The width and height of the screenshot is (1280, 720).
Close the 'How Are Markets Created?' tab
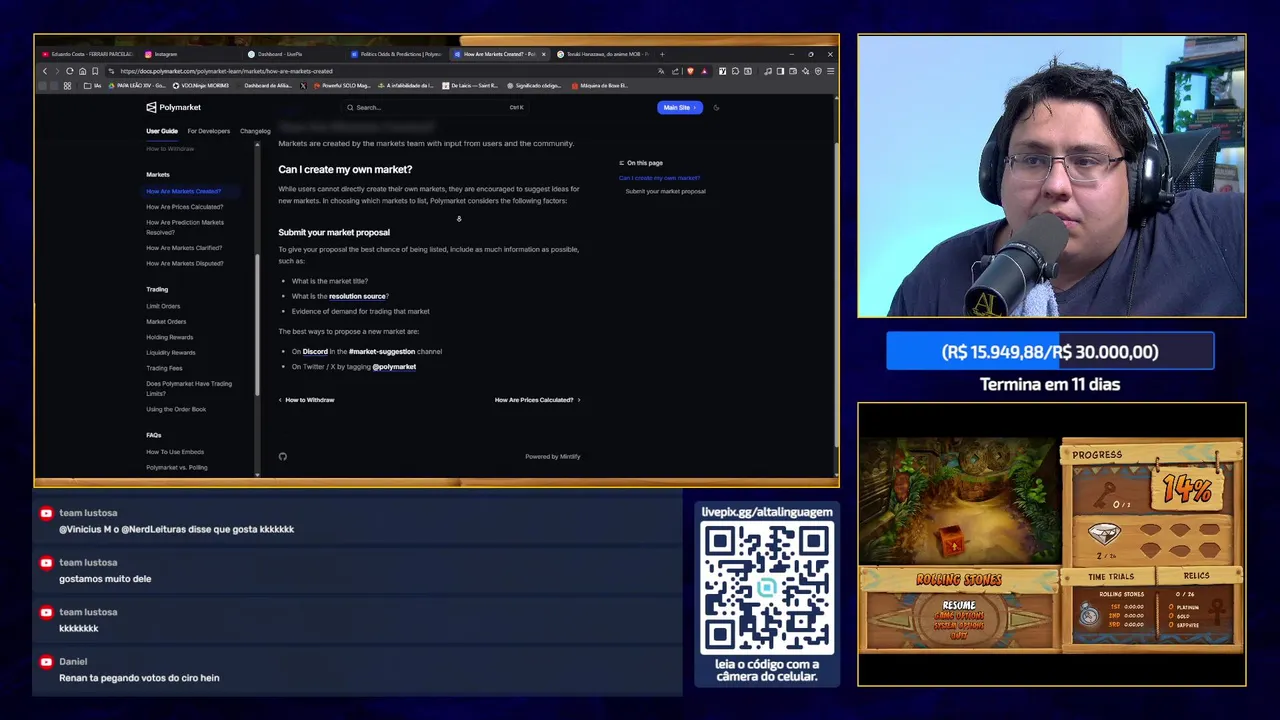tap(544, 54)
